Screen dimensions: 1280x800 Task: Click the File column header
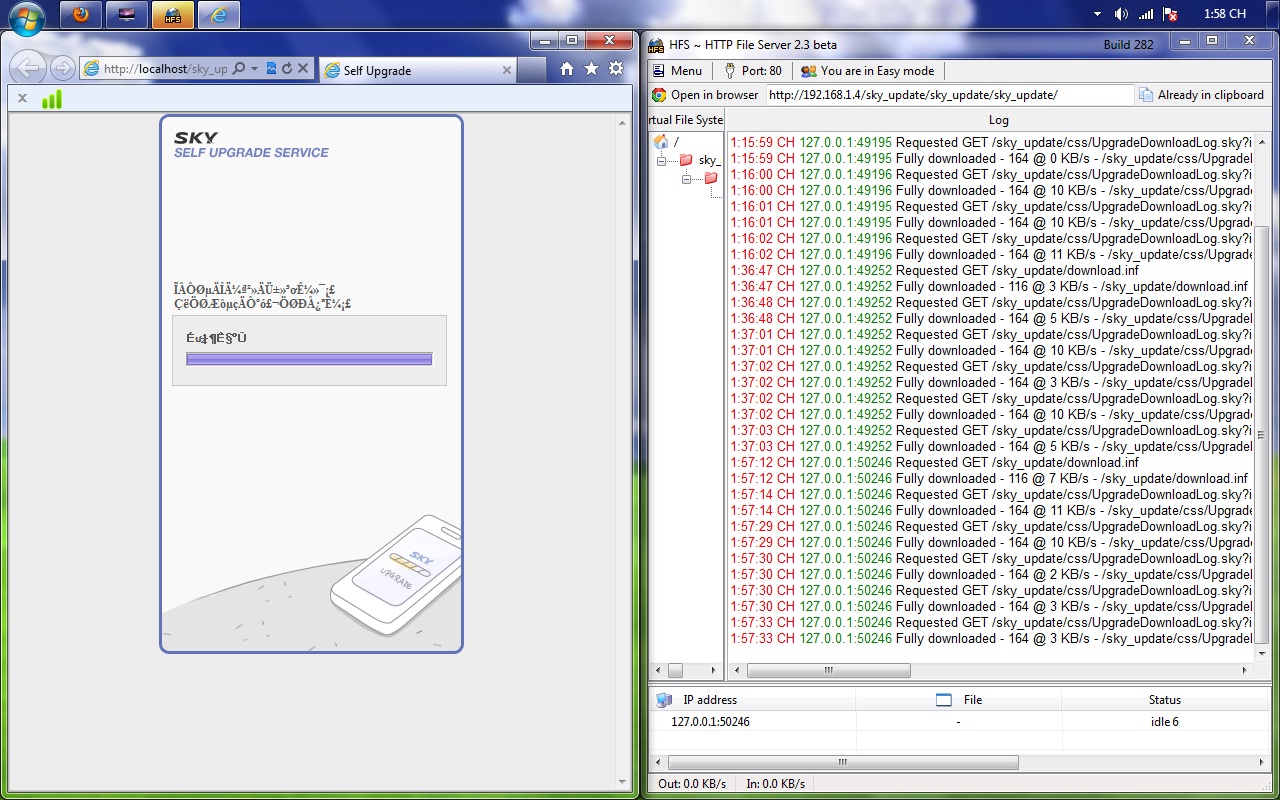(958, 700)
